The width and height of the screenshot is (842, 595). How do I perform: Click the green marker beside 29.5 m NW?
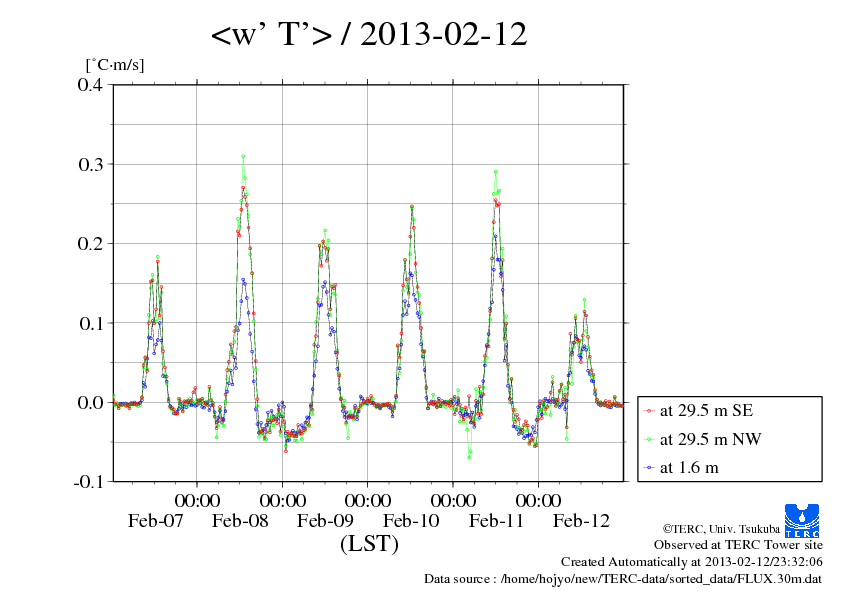(649, 440)
